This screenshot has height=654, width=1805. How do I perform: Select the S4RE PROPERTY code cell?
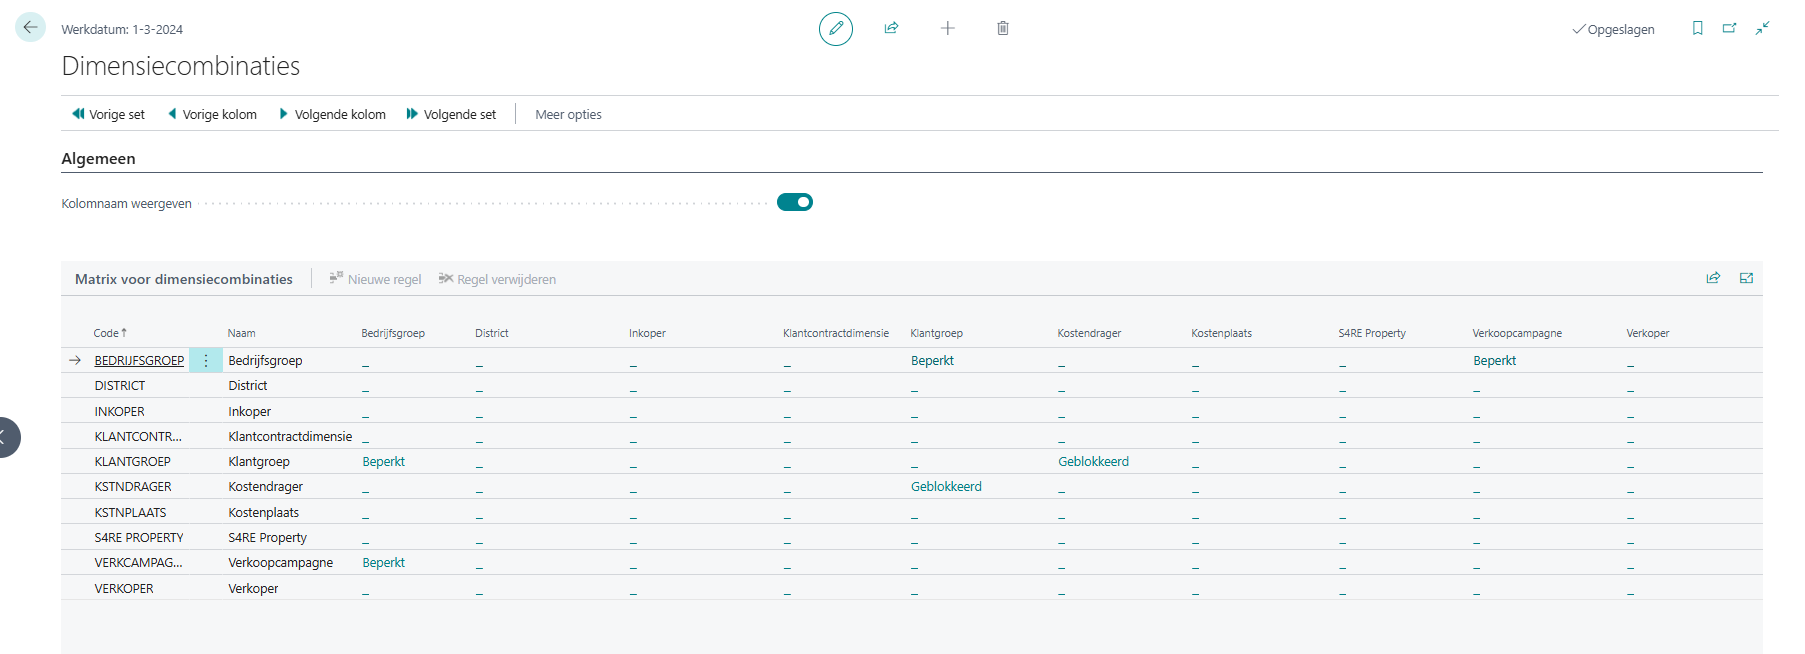pyautogui.click(x=139, y=537)
